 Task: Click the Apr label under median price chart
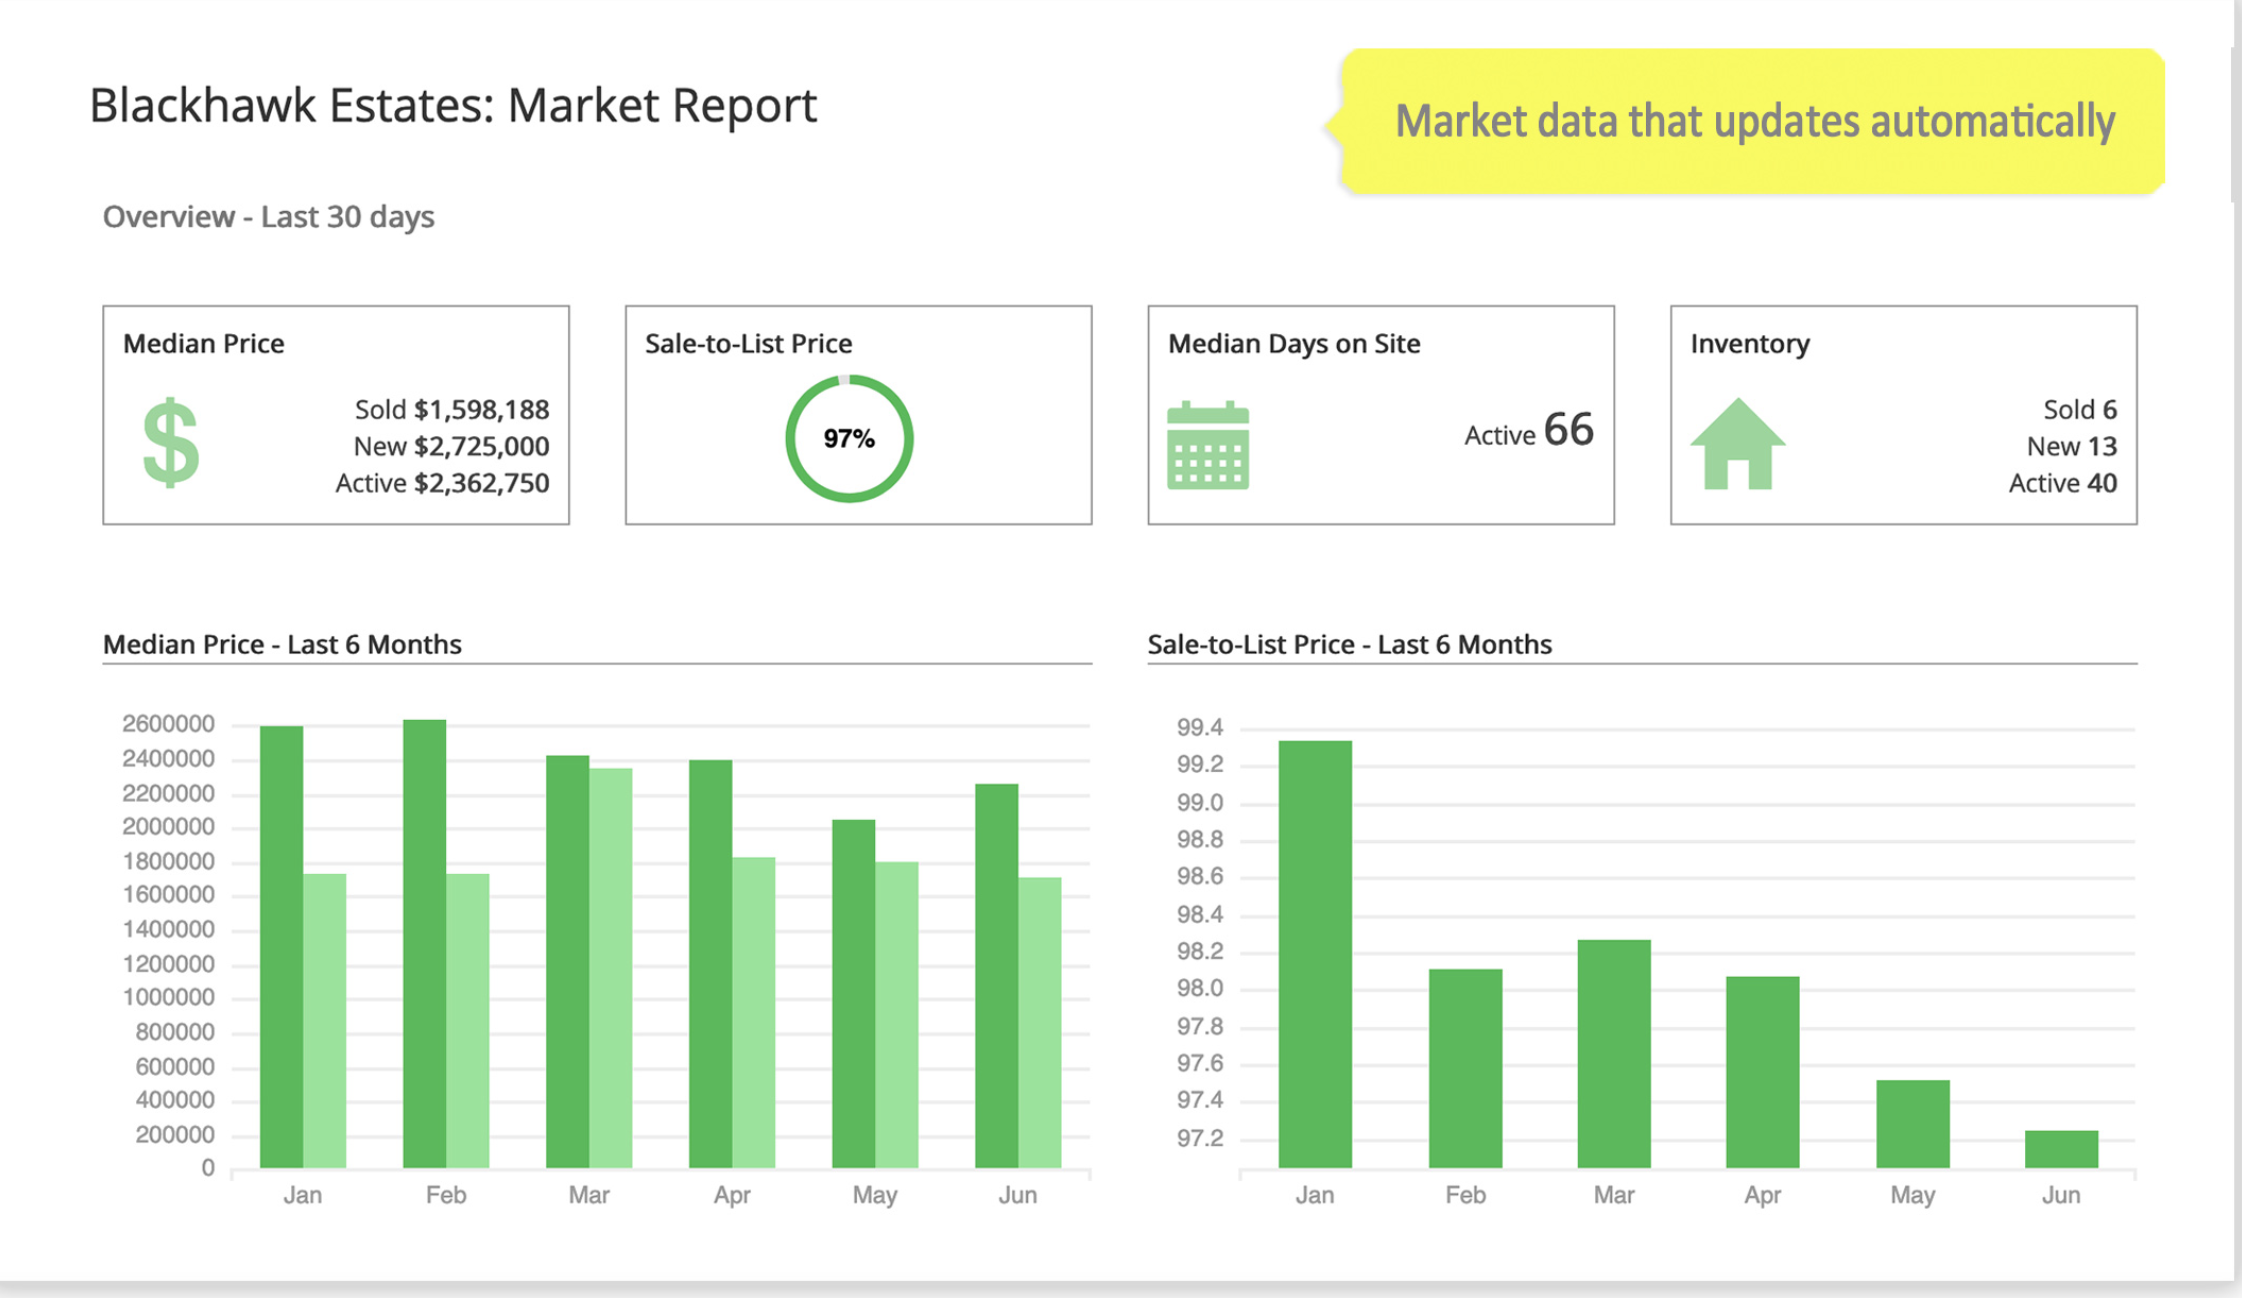click(731, 1195)
